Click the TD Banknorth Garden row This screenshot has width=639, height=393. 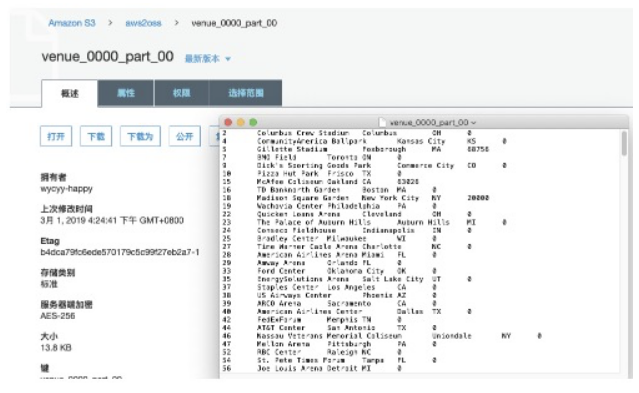click(x=330, y=190)
